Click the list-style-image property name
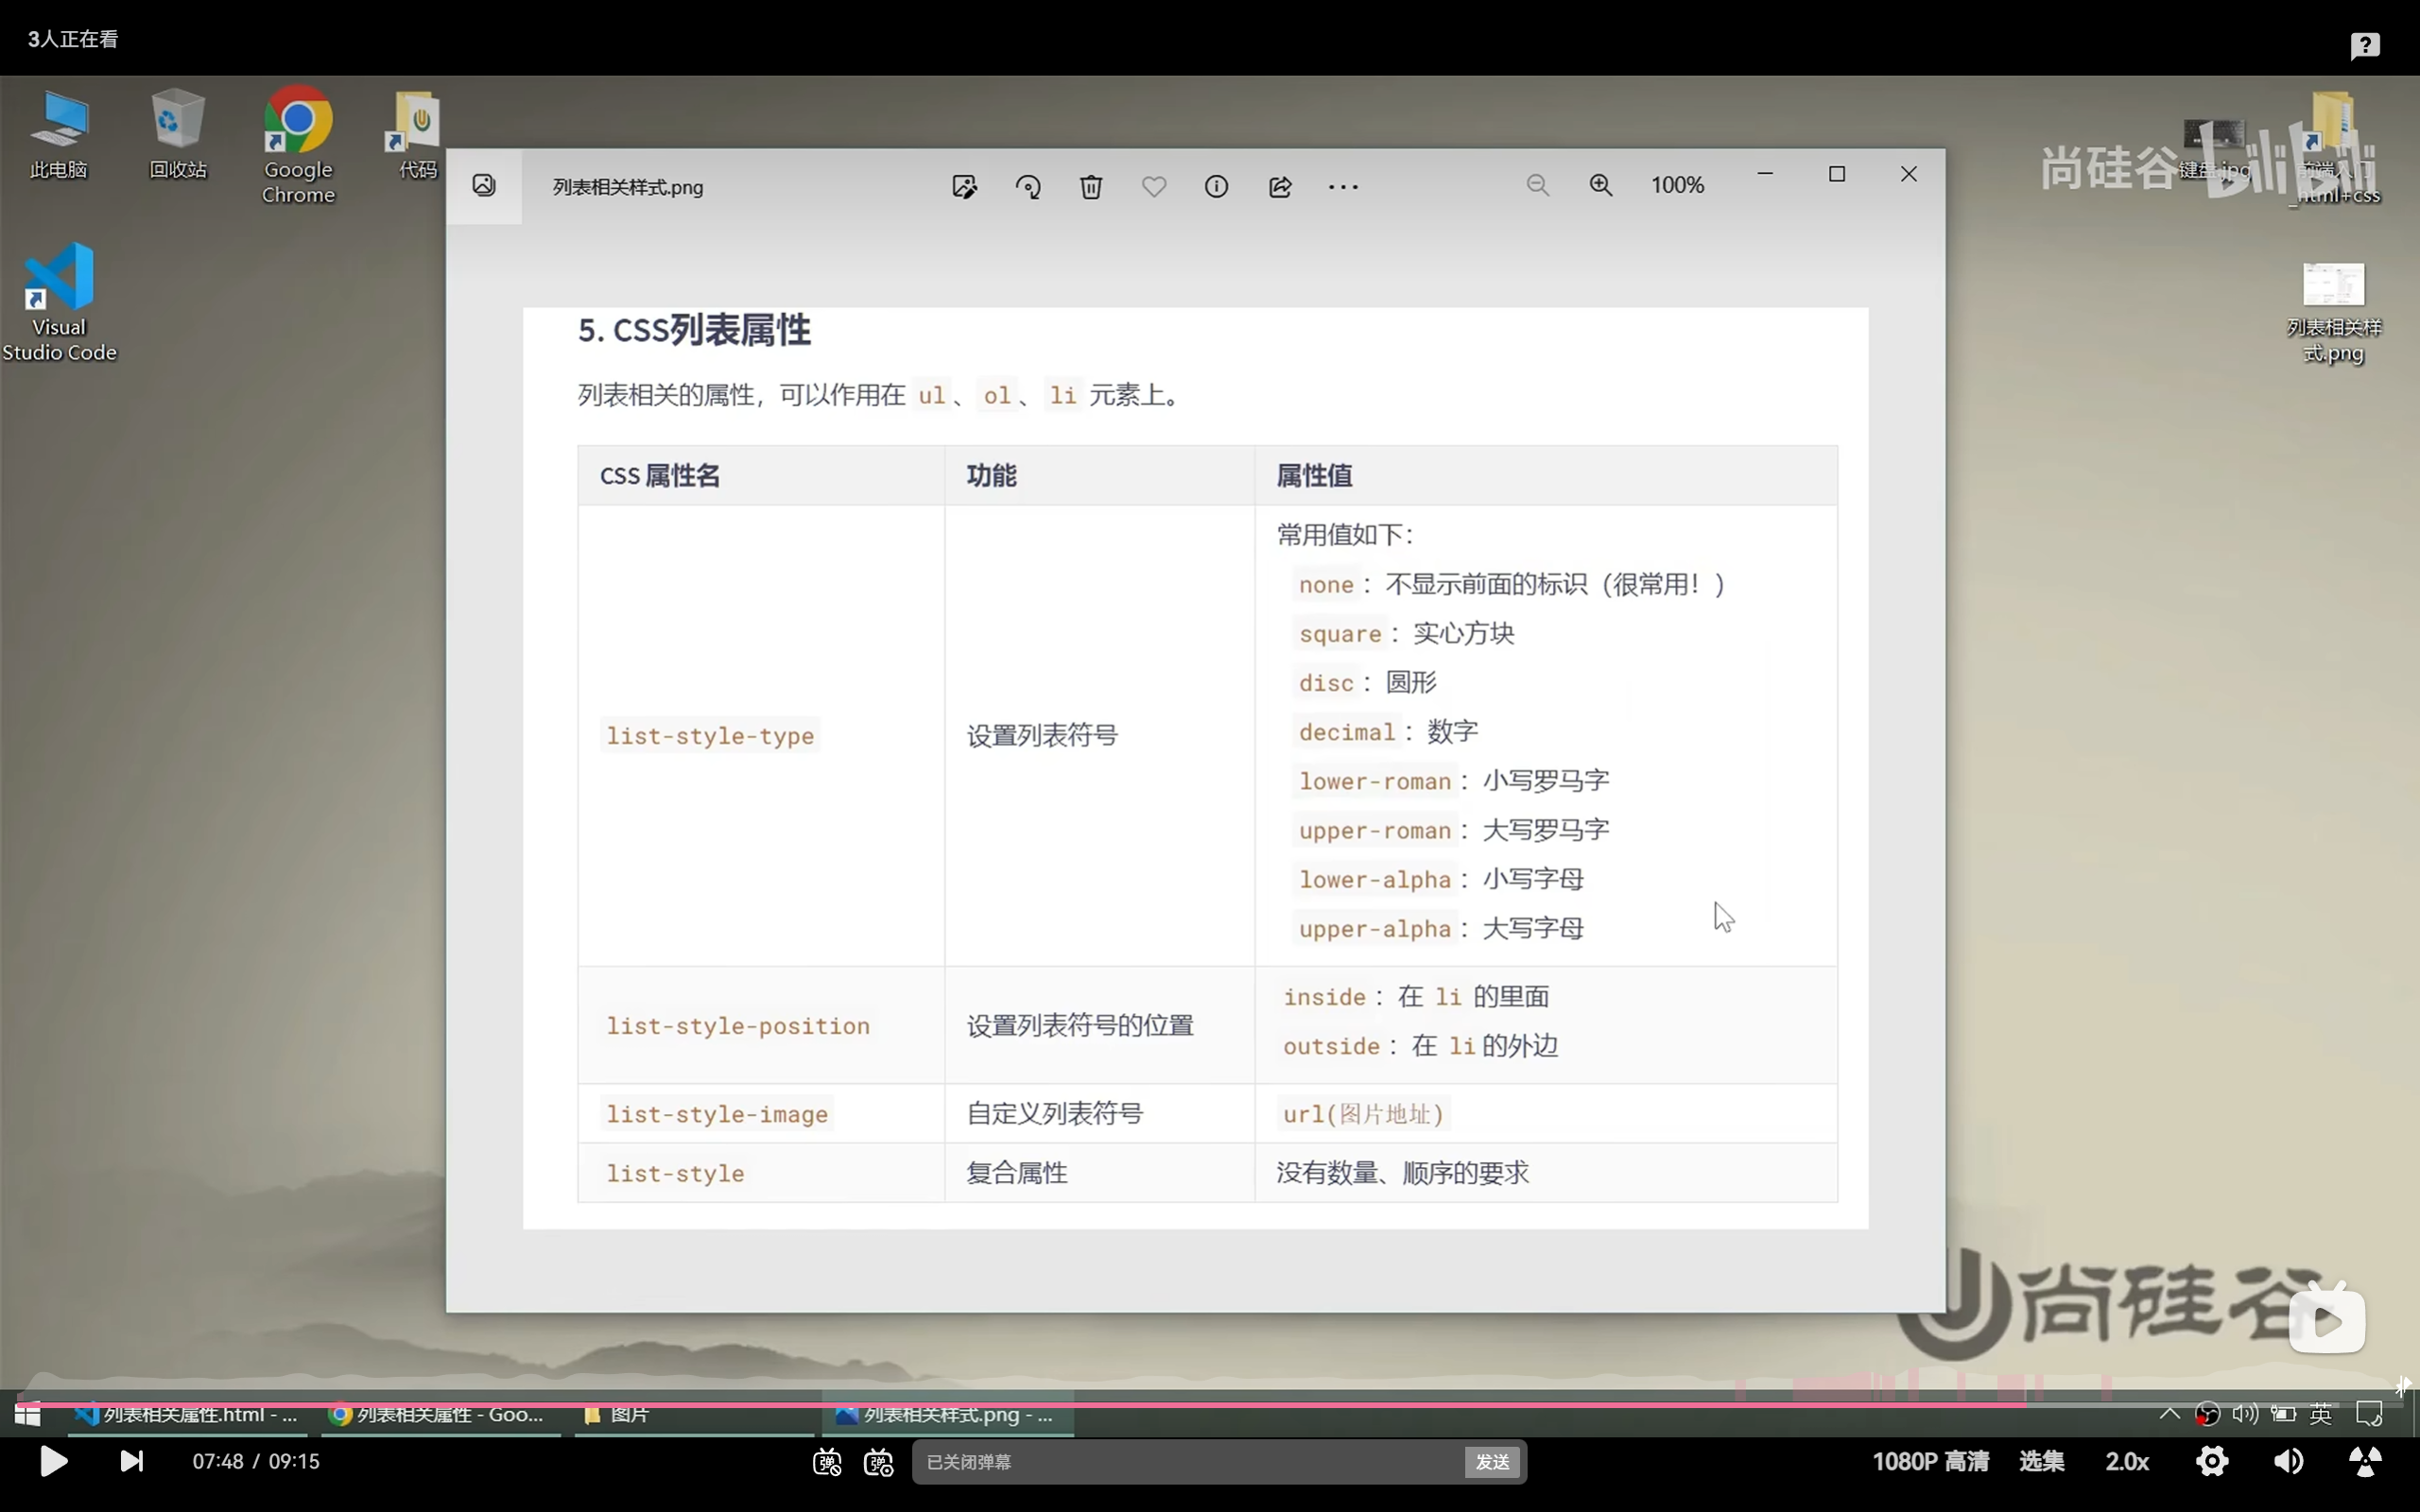Screen dimensions: 2420x1512 pos(717,1114)
